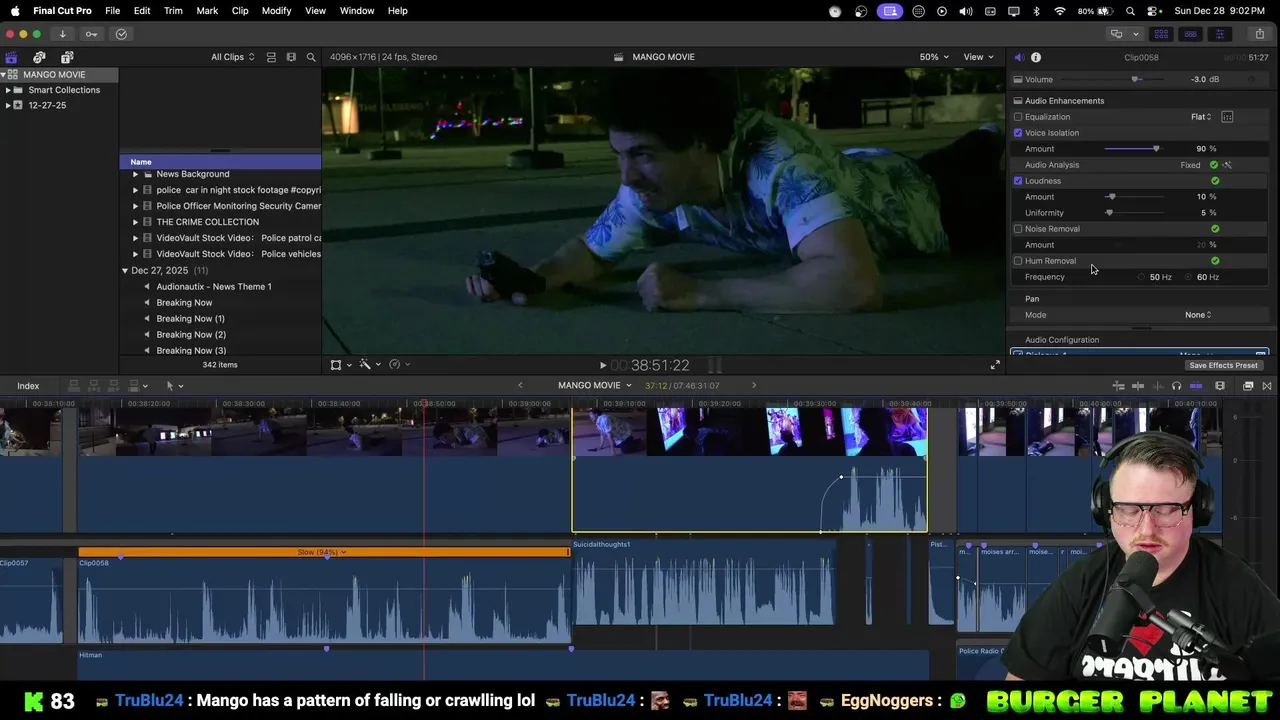Select the Breaking Now (2) audio clip

click(191, 335)
